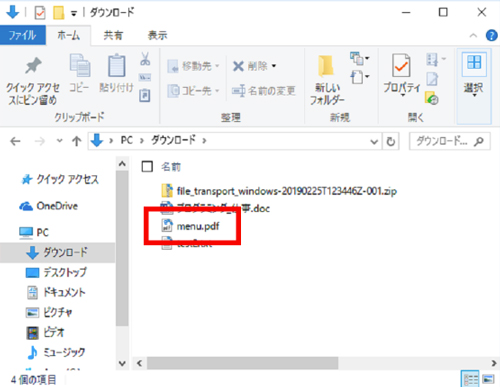The height and width of the screenshot is (387, 500).
Task: Switch to the File (ファイル) tab
Action: coord(22,35)
